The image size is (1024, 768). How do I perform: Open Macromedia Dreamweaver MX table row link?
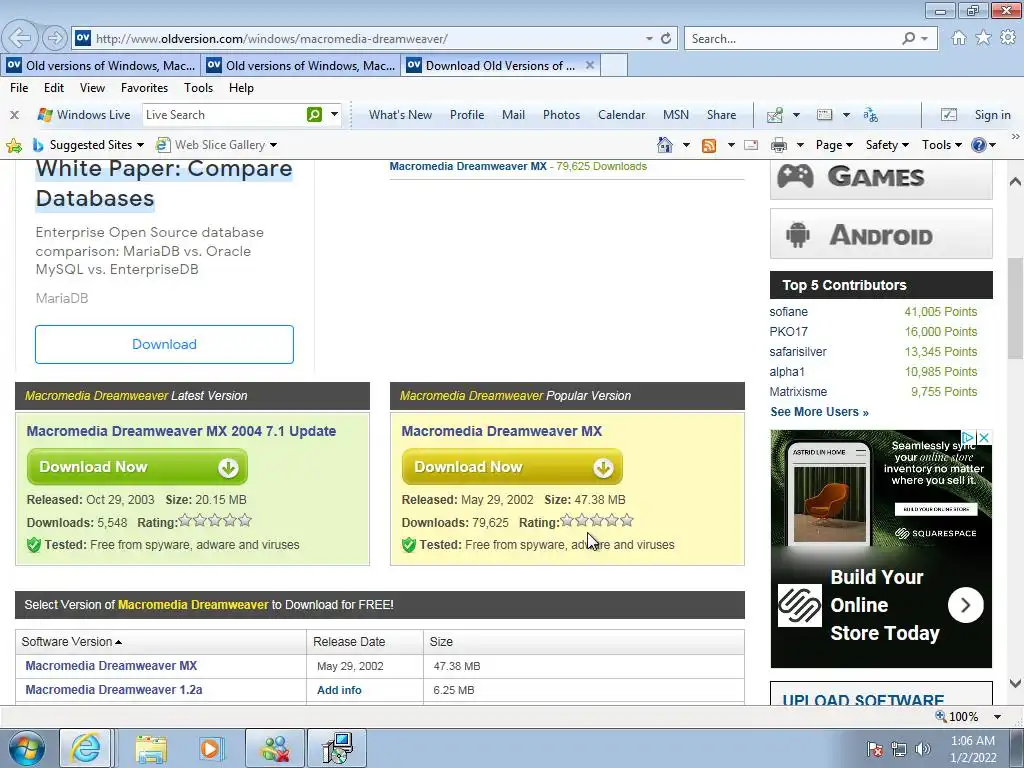click(x=111, y=666)
